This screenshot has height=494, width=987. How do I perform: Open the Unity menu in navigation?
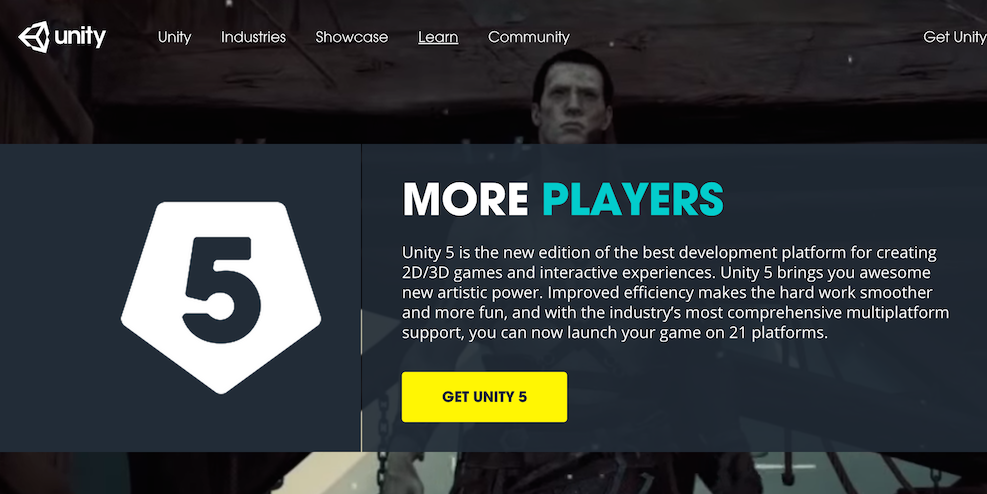[174, 37]
